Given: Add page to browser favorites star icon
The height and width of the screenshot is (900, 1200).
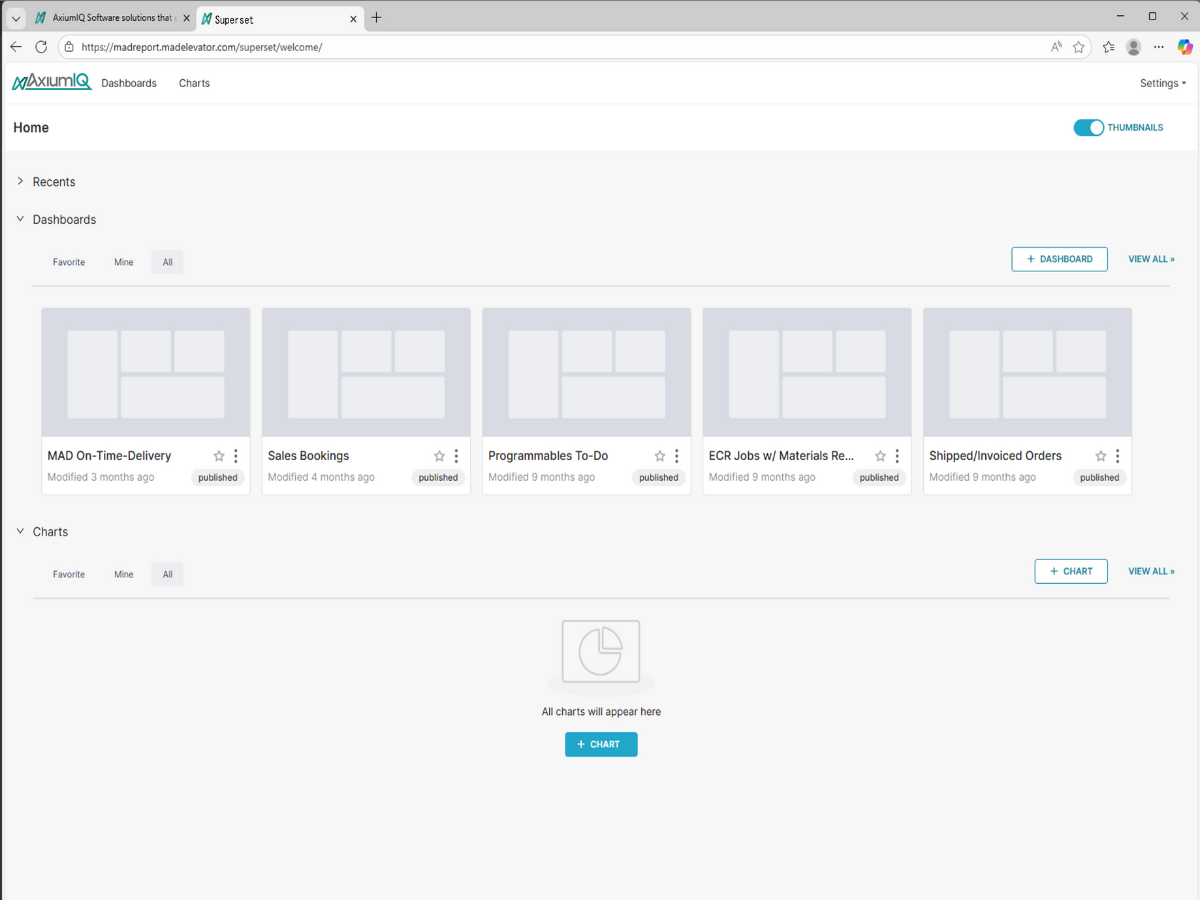Looking at the screenshot, I should coord(1079,47).
